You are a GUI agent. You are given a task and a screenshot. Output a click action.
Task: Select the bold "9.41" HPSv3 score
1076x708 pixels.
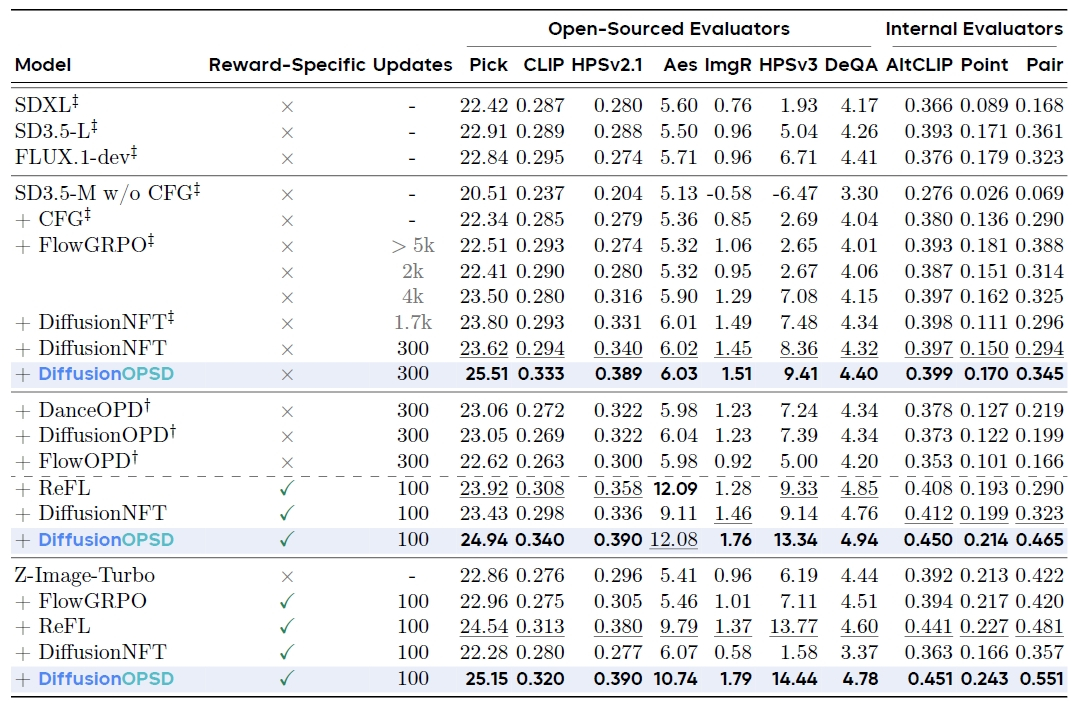(x=799, y=374)
